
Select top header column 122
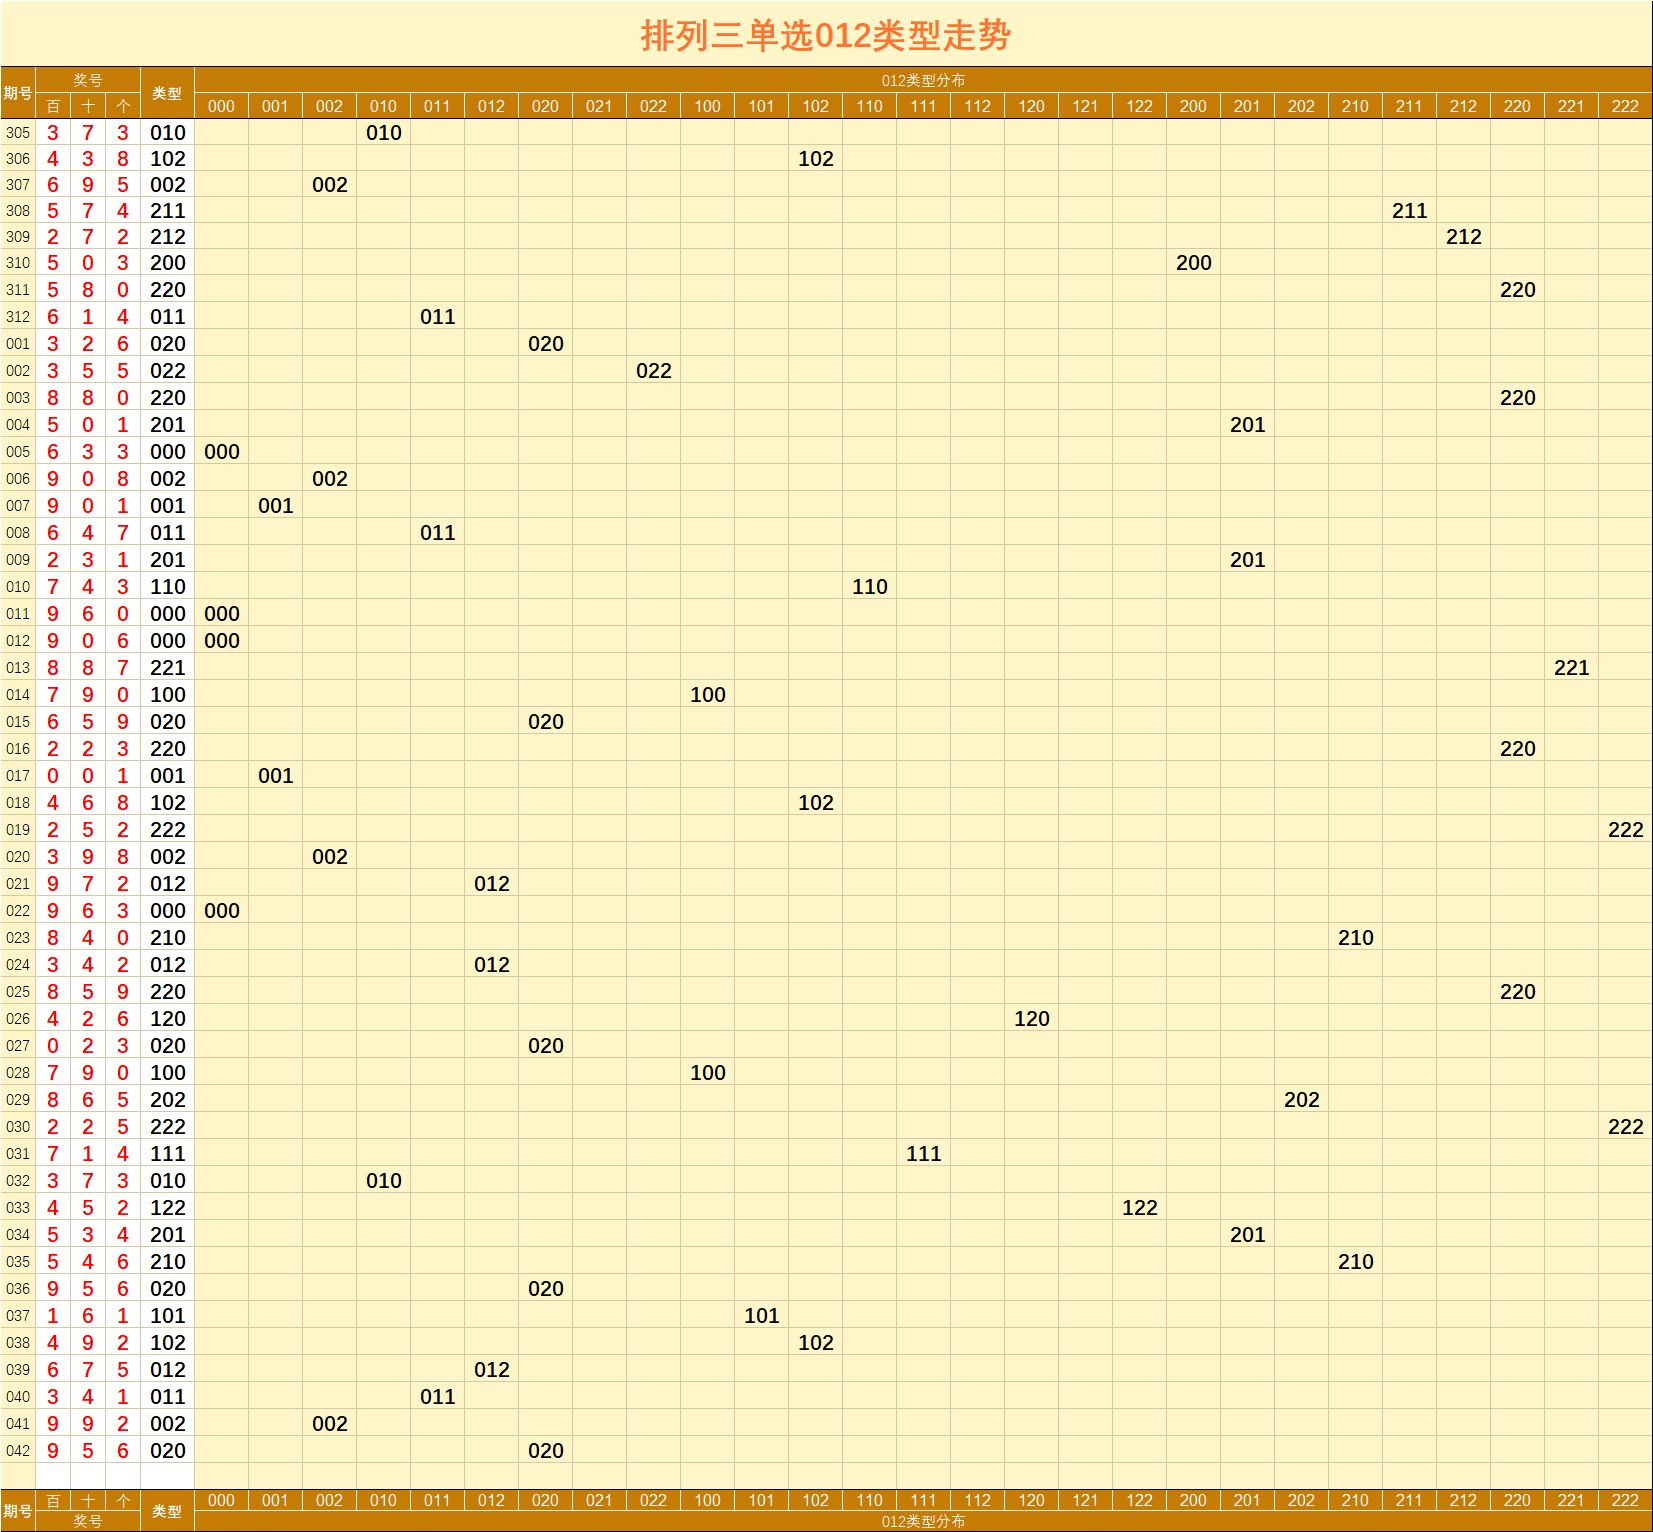click(x=1139, y=106)
